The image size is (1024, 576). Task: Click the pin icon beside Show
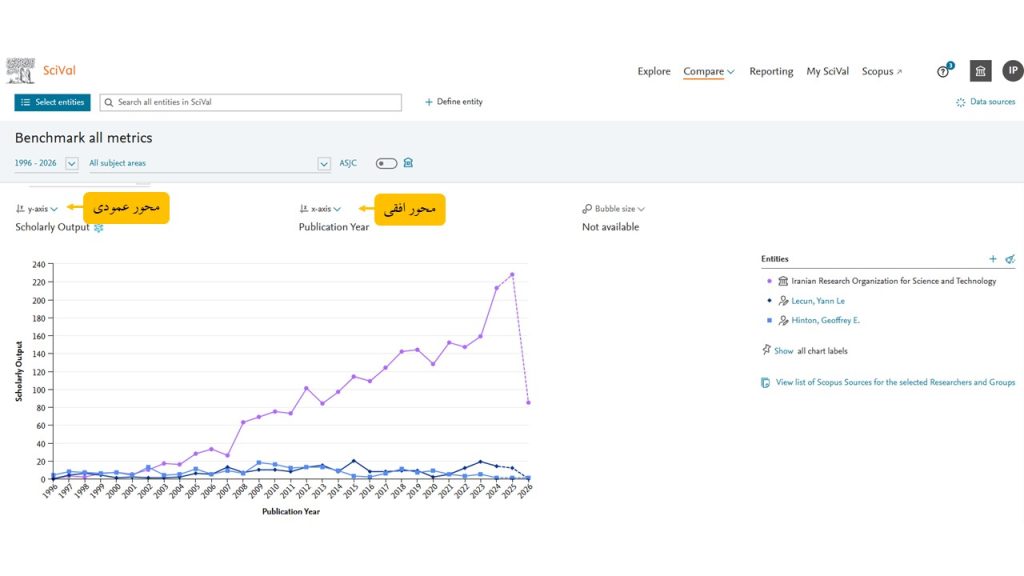[766, 350]
